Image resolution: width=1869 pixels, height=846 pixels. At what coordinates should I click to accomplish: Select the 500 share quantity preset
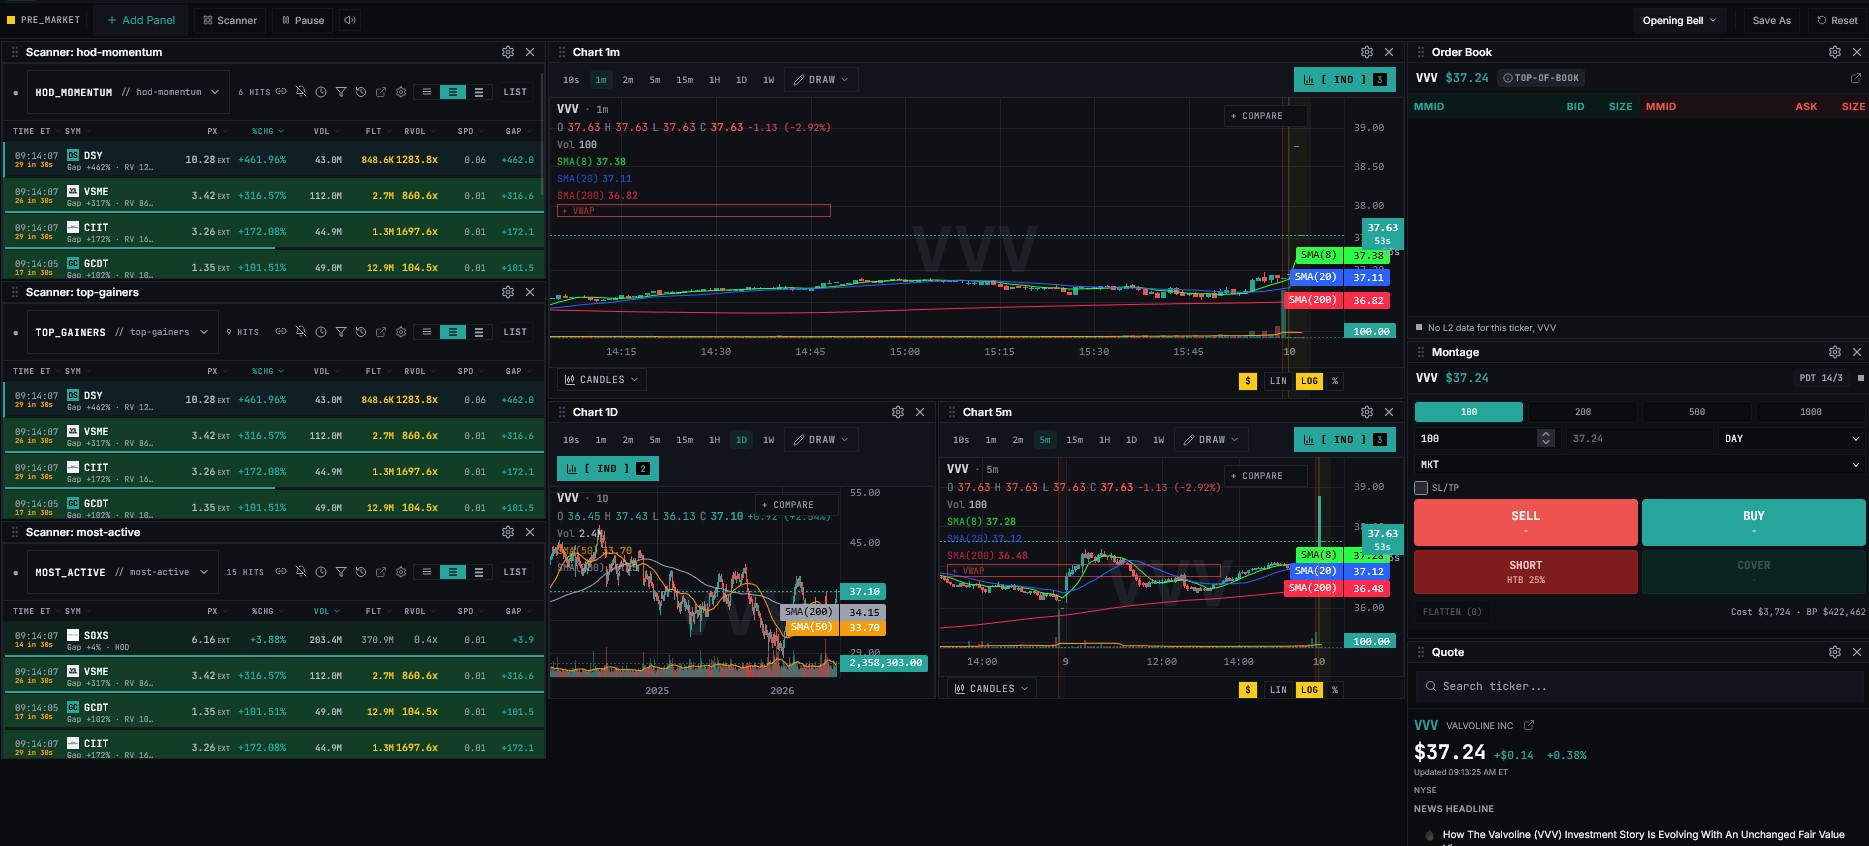click(1697, 412)
